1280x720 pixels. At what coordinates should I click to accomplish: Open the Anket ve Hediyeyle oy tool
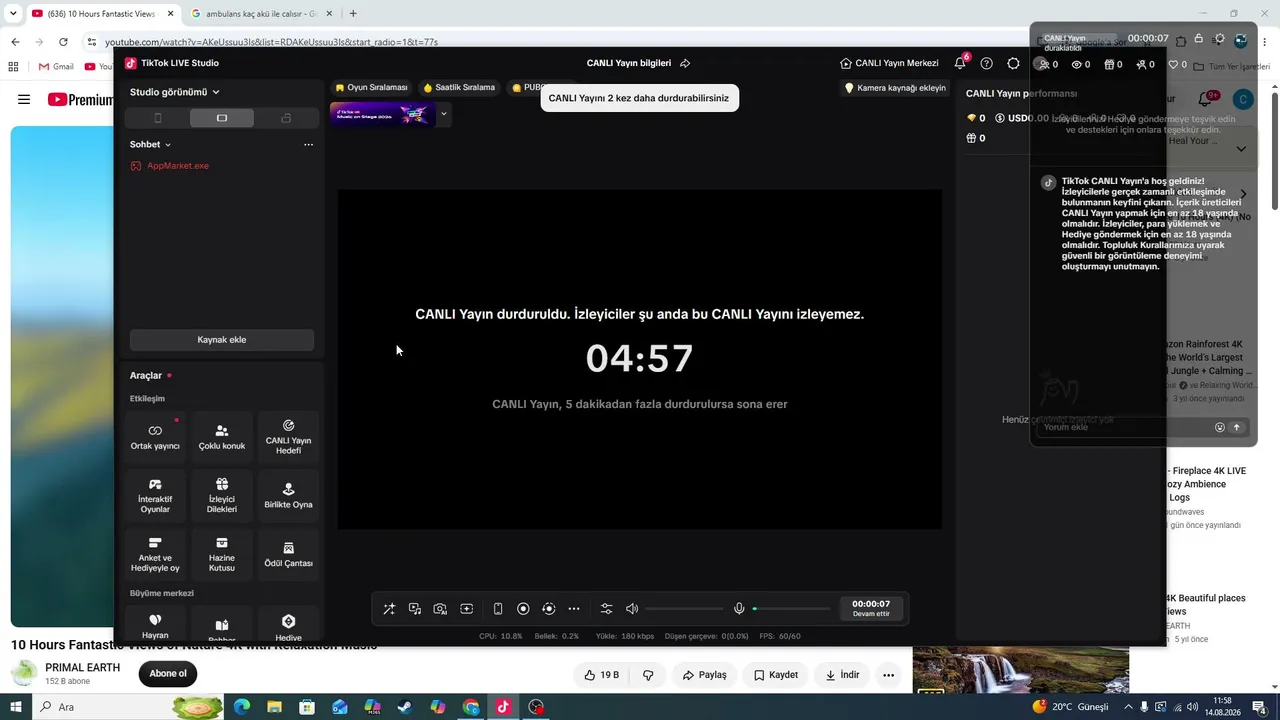[x=155, y=555]
